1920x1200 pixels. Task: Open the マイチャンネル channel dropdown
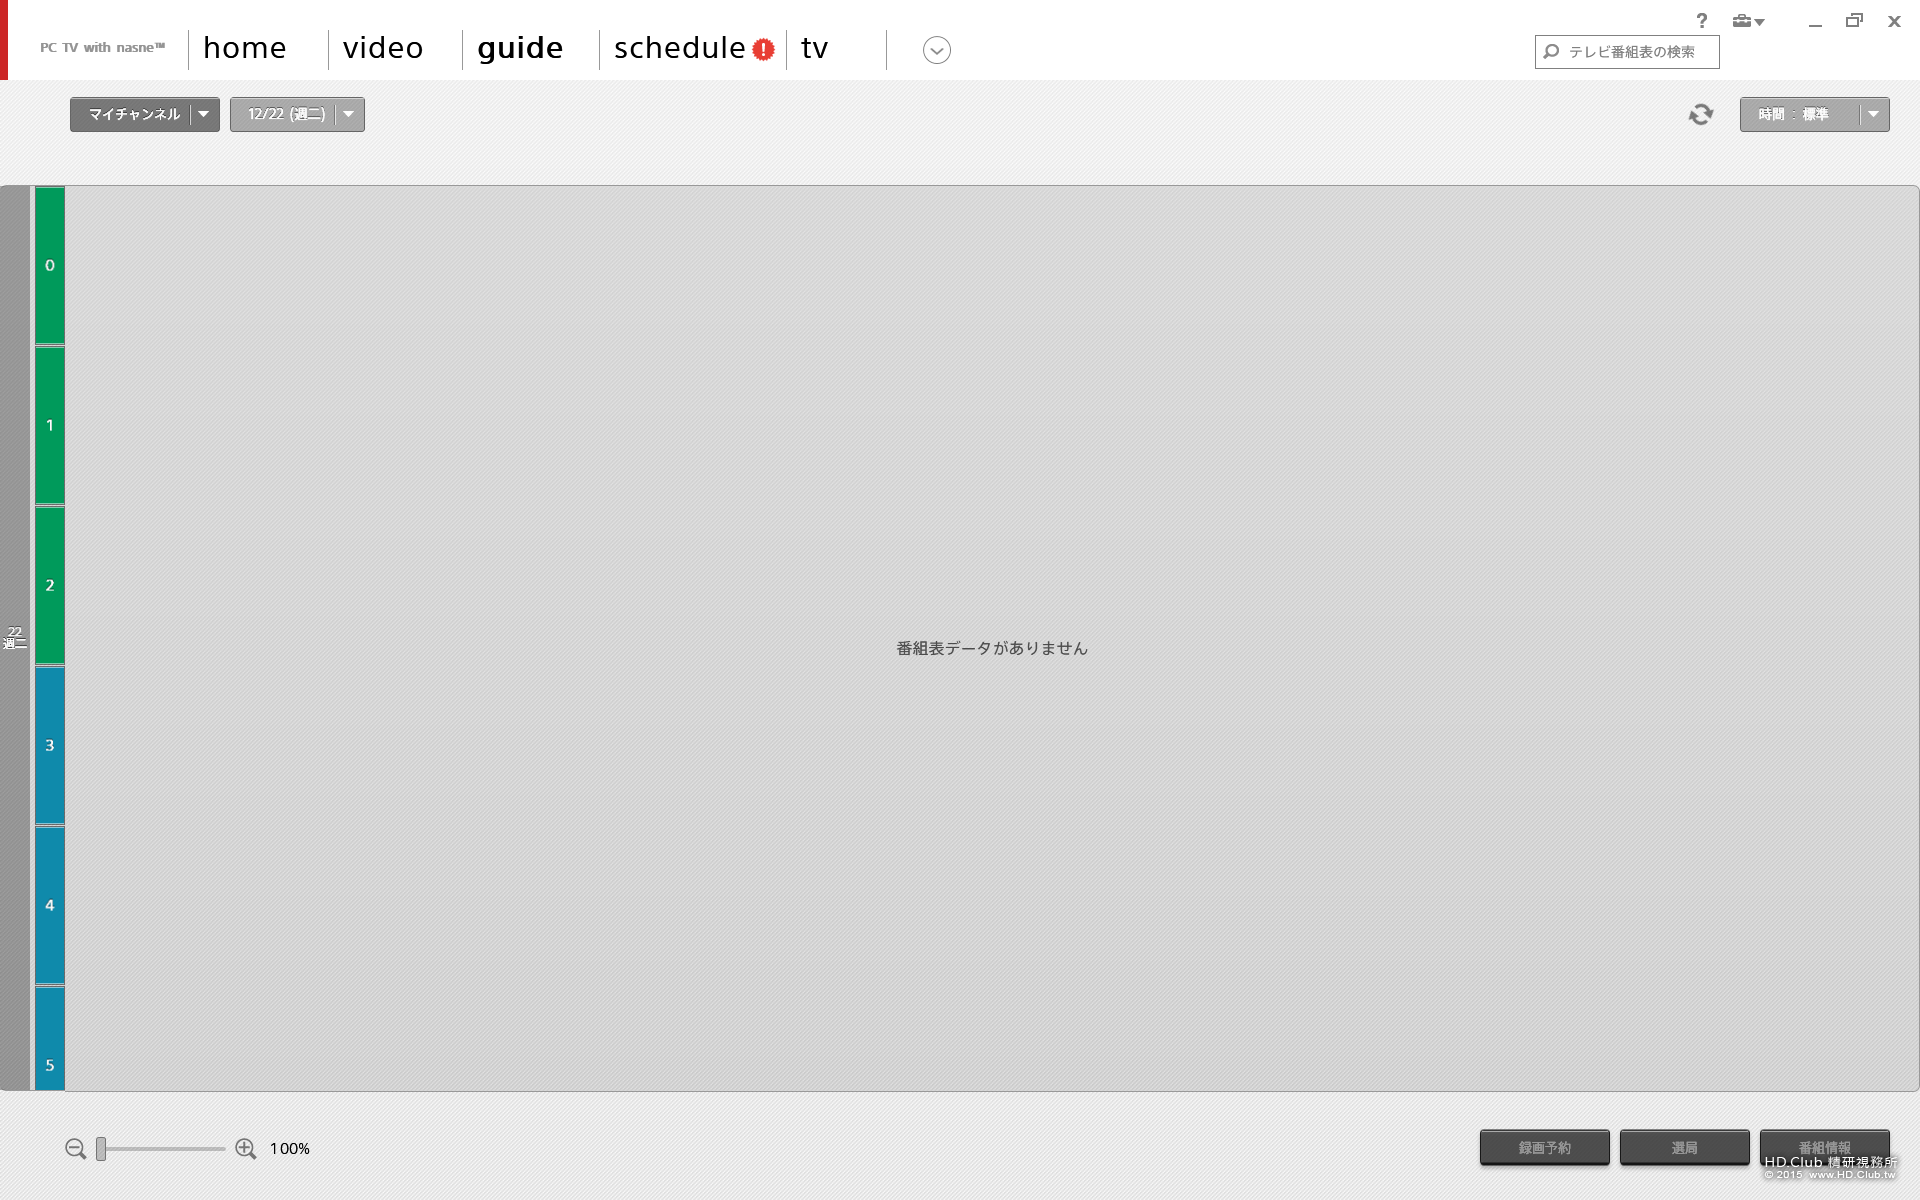[x=145, y=115]
